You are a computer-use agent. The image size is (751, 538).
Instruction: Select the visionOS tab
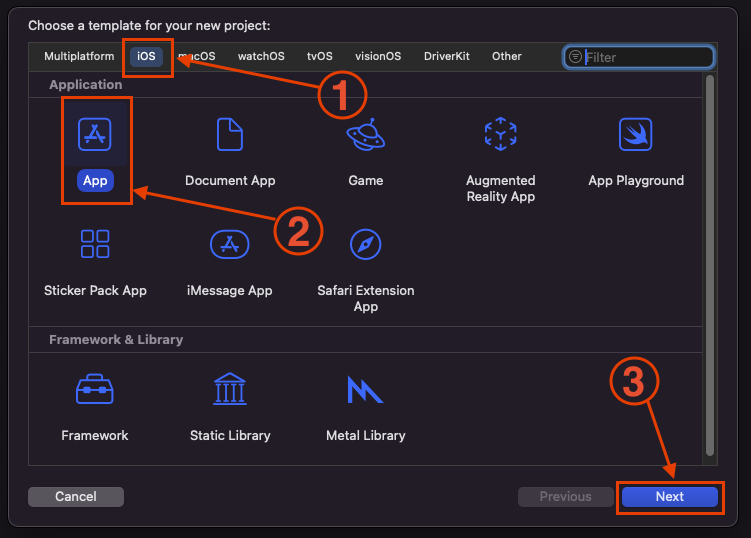tap(378, 57)
